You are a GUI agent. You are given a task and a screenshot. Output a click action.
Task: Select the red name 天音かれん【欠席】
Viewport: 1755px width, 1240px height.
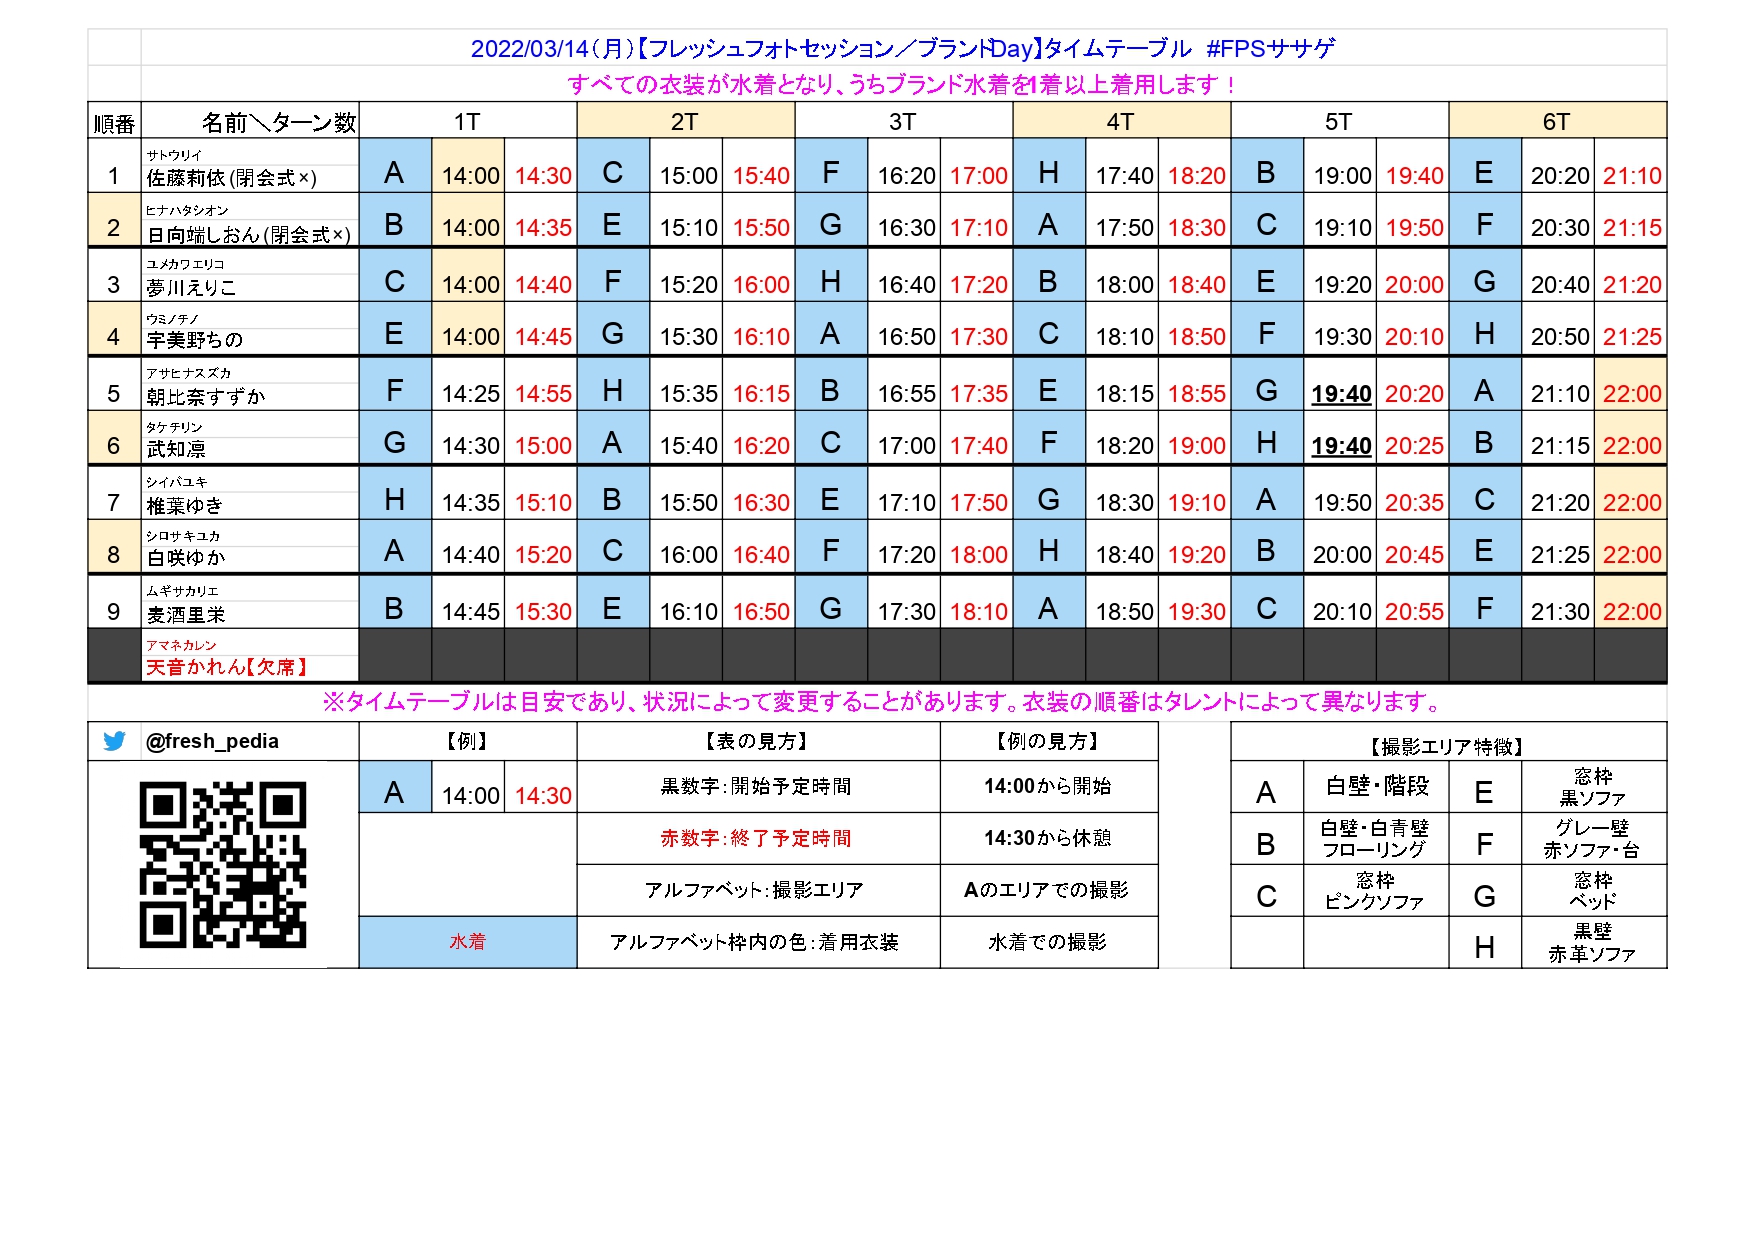[x=227, y=667]
